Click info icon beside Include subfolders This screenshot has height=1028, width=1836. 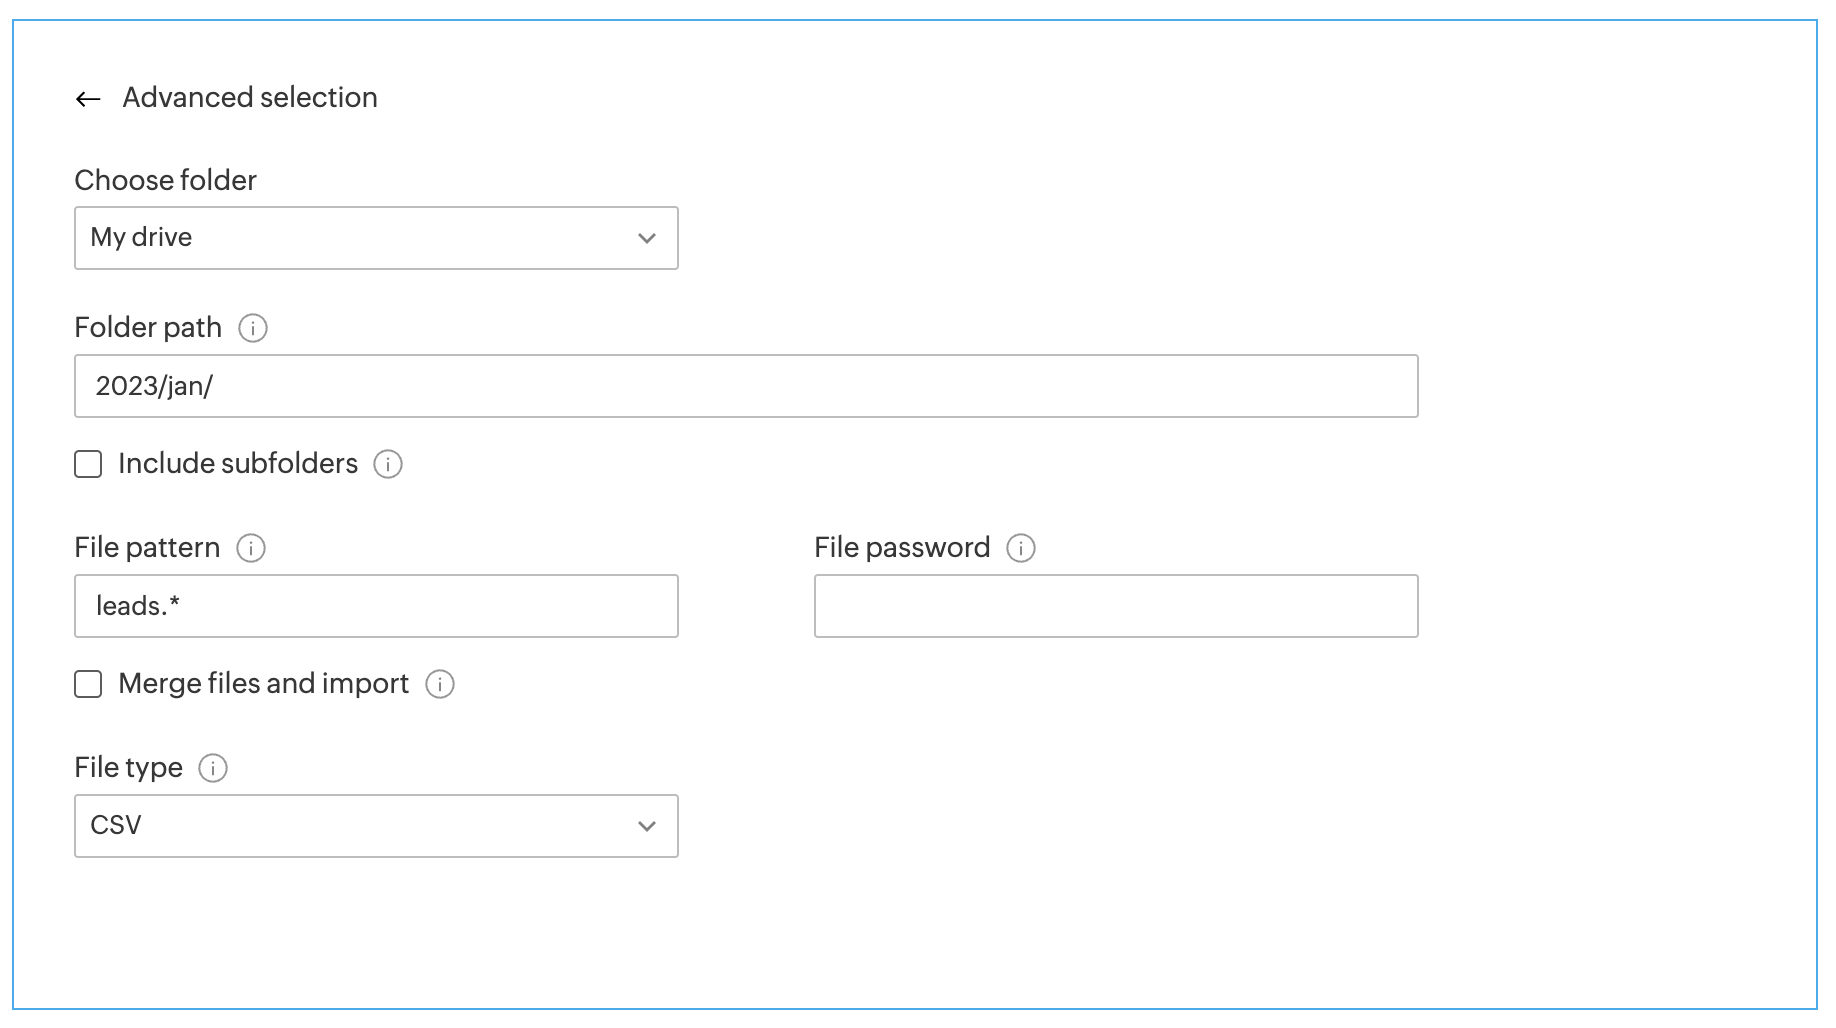pos(388,464)
